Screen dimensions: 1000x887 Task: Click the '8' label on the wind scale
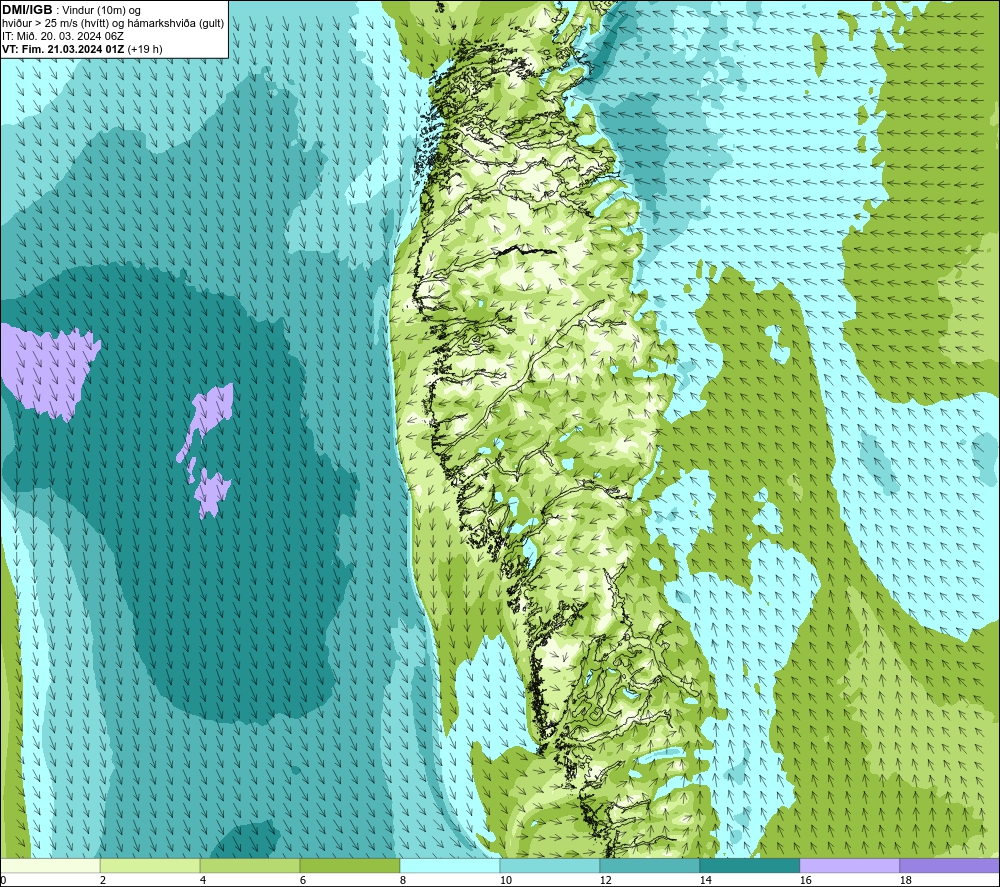point(403,880)
